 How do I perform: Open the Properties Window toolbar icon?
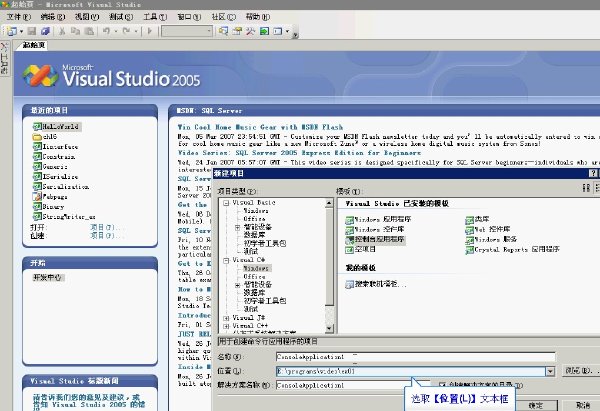[237, 31]
